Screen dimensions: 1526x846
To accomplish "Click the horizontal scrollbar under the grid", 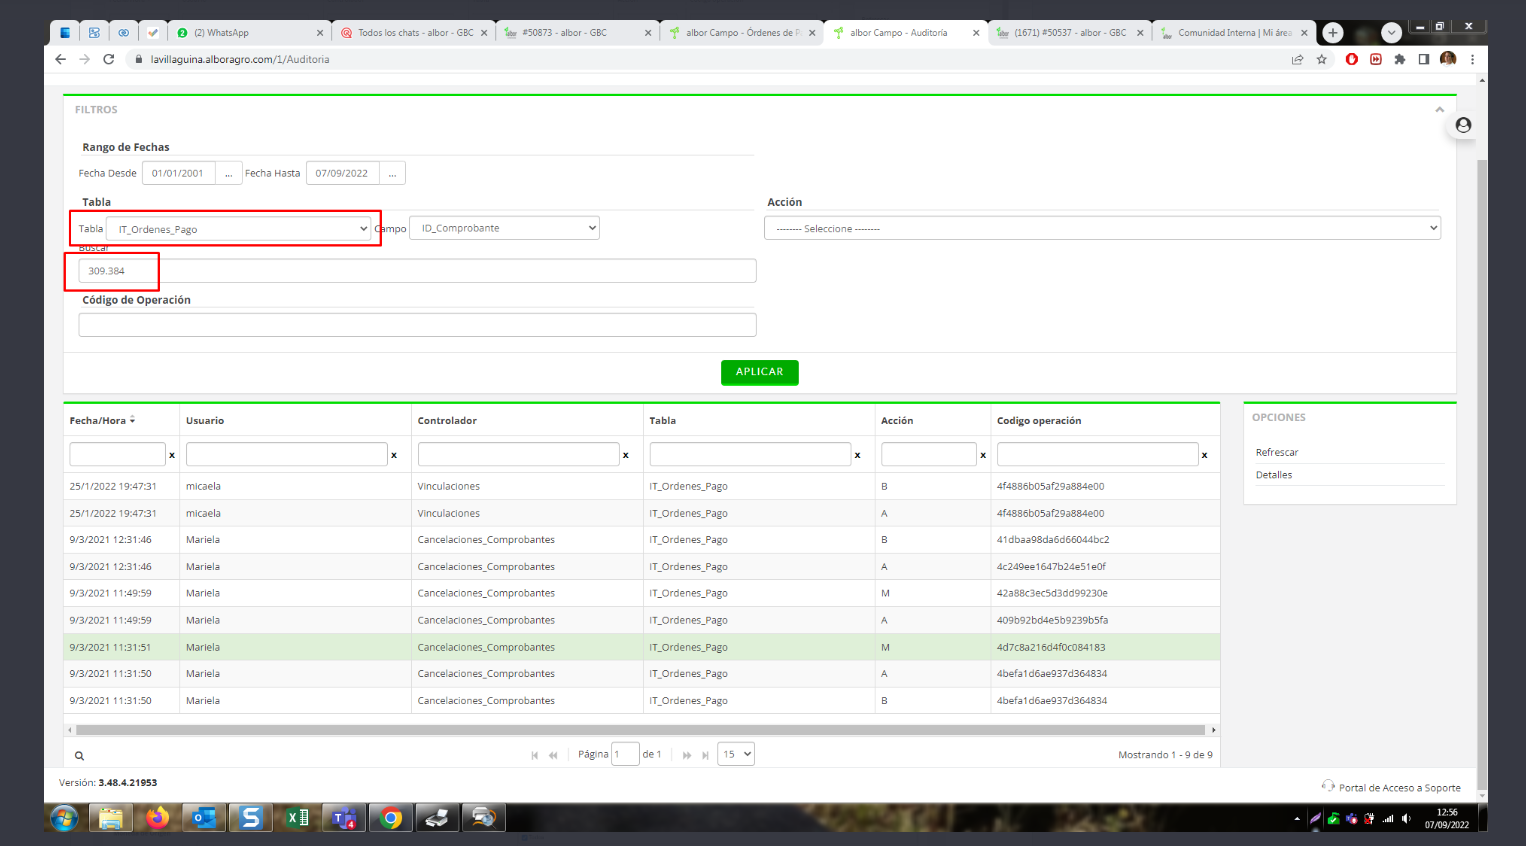I will pyautogui.click(x=640, y=730).
